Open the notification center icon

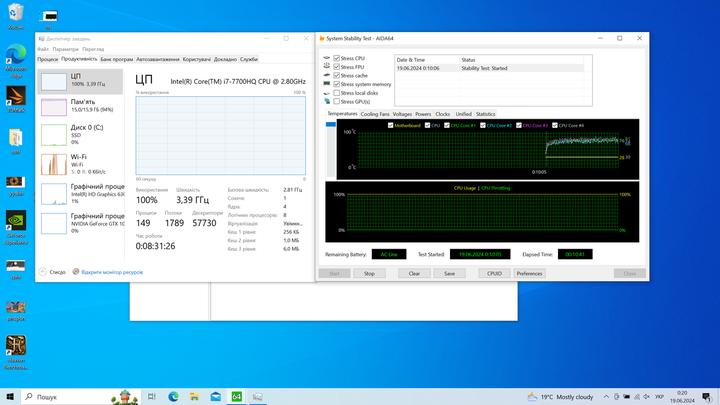(x=707, y=397)
